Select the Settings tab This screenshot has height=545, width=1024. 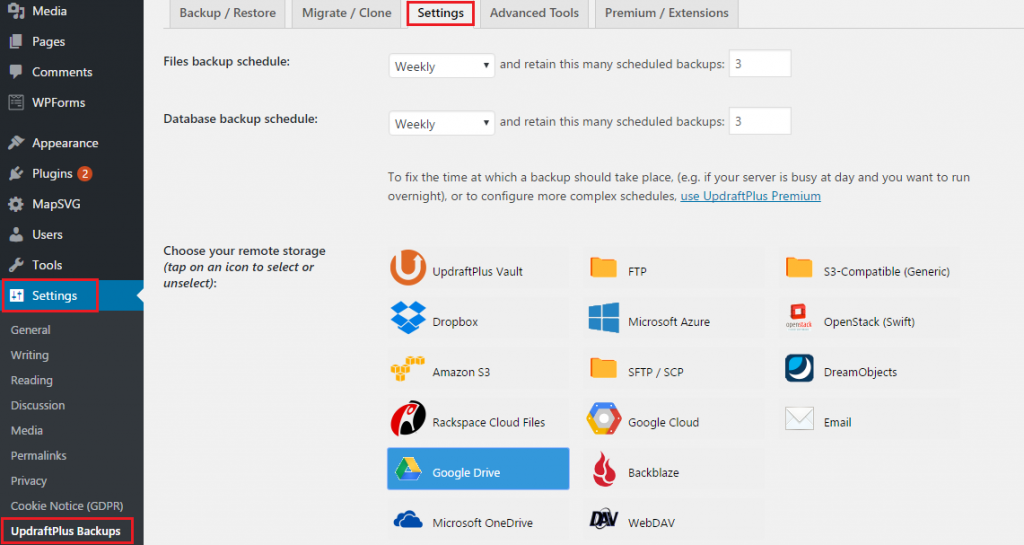click(x=441, y=13)
